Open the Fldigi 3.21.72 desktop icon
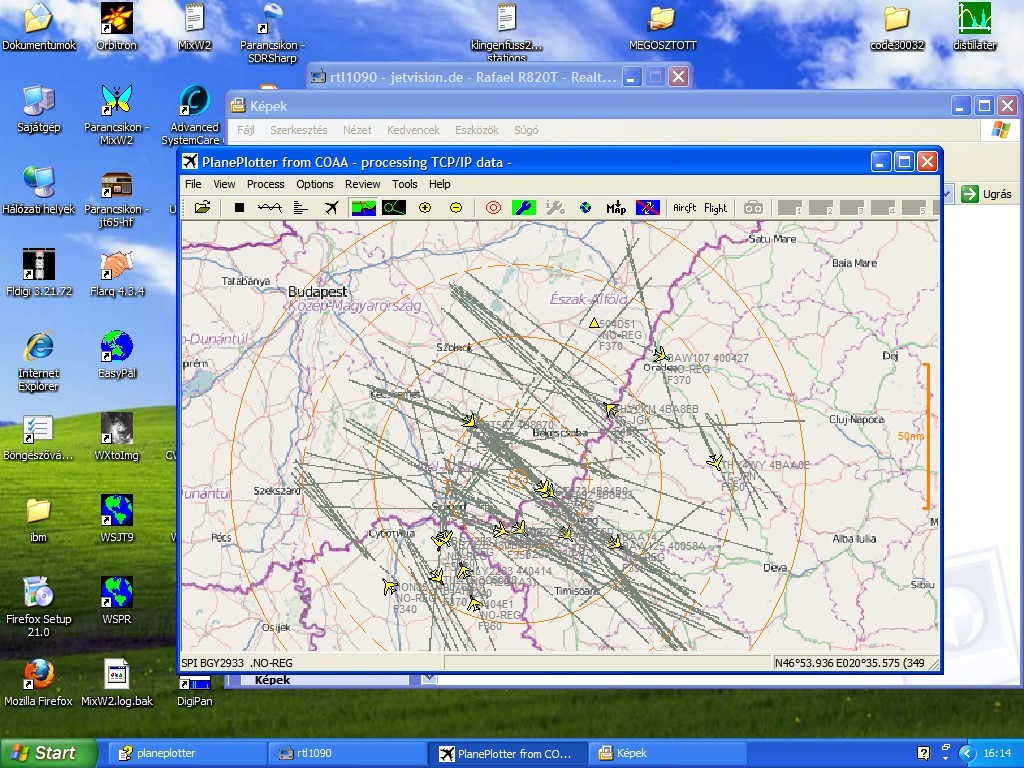Image resolution: width=1024 pixels, height=768 pixels. coord(39,272)
